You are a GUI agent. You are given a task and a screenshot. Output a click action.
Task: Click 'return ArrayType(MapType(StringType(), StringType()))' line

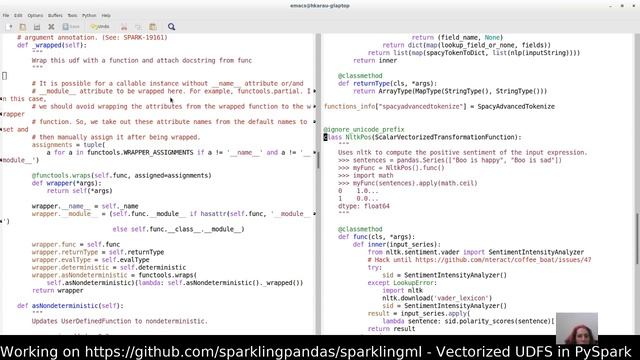pos(450,91)
